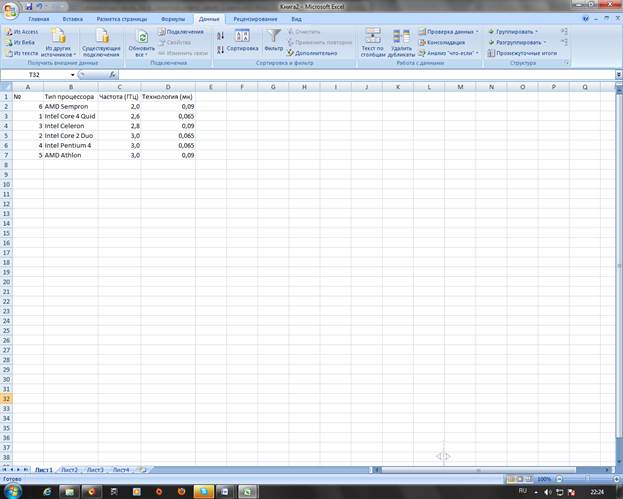Click the zoom out minus button

(x=559, y=479)
